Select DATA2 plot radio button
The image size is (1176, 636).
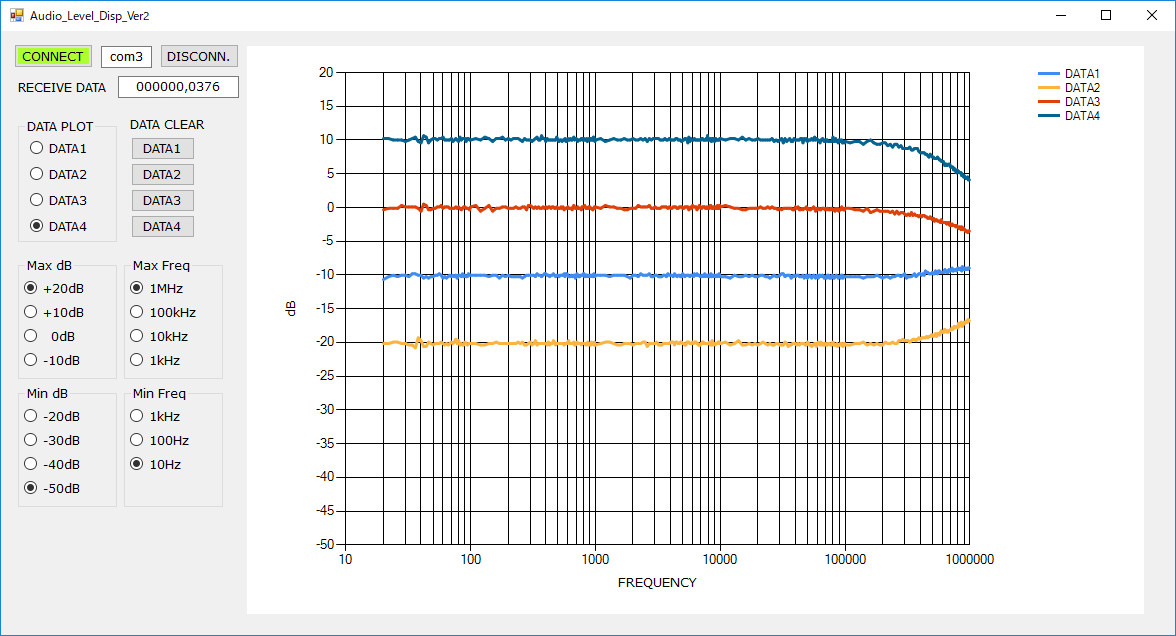37,174
